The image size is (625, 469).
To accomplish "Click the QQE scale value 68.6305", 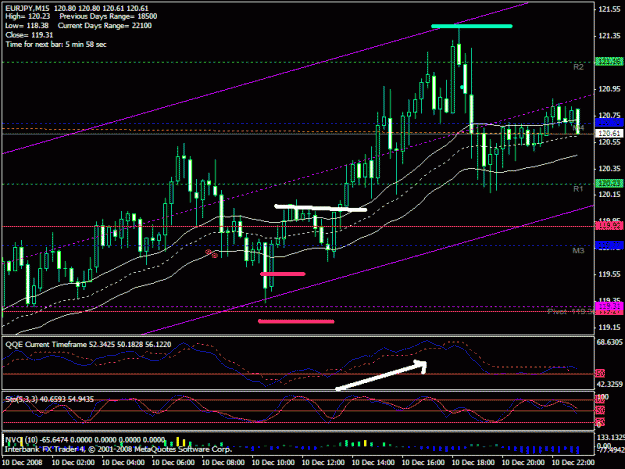I will [610, 342].
